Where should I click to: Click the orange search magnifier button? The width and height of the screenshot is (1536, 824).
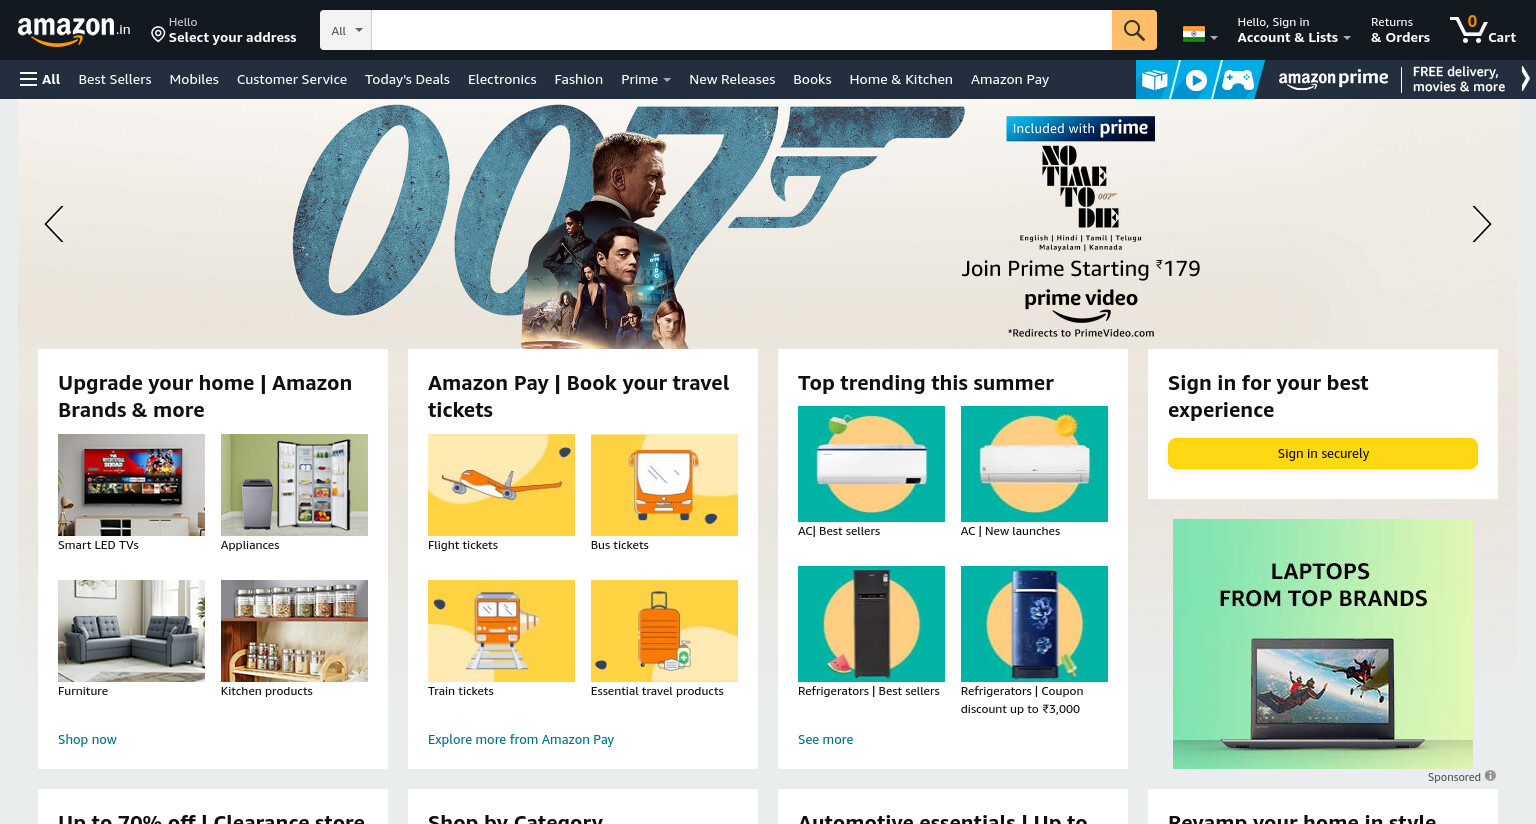pos(1134,30)
